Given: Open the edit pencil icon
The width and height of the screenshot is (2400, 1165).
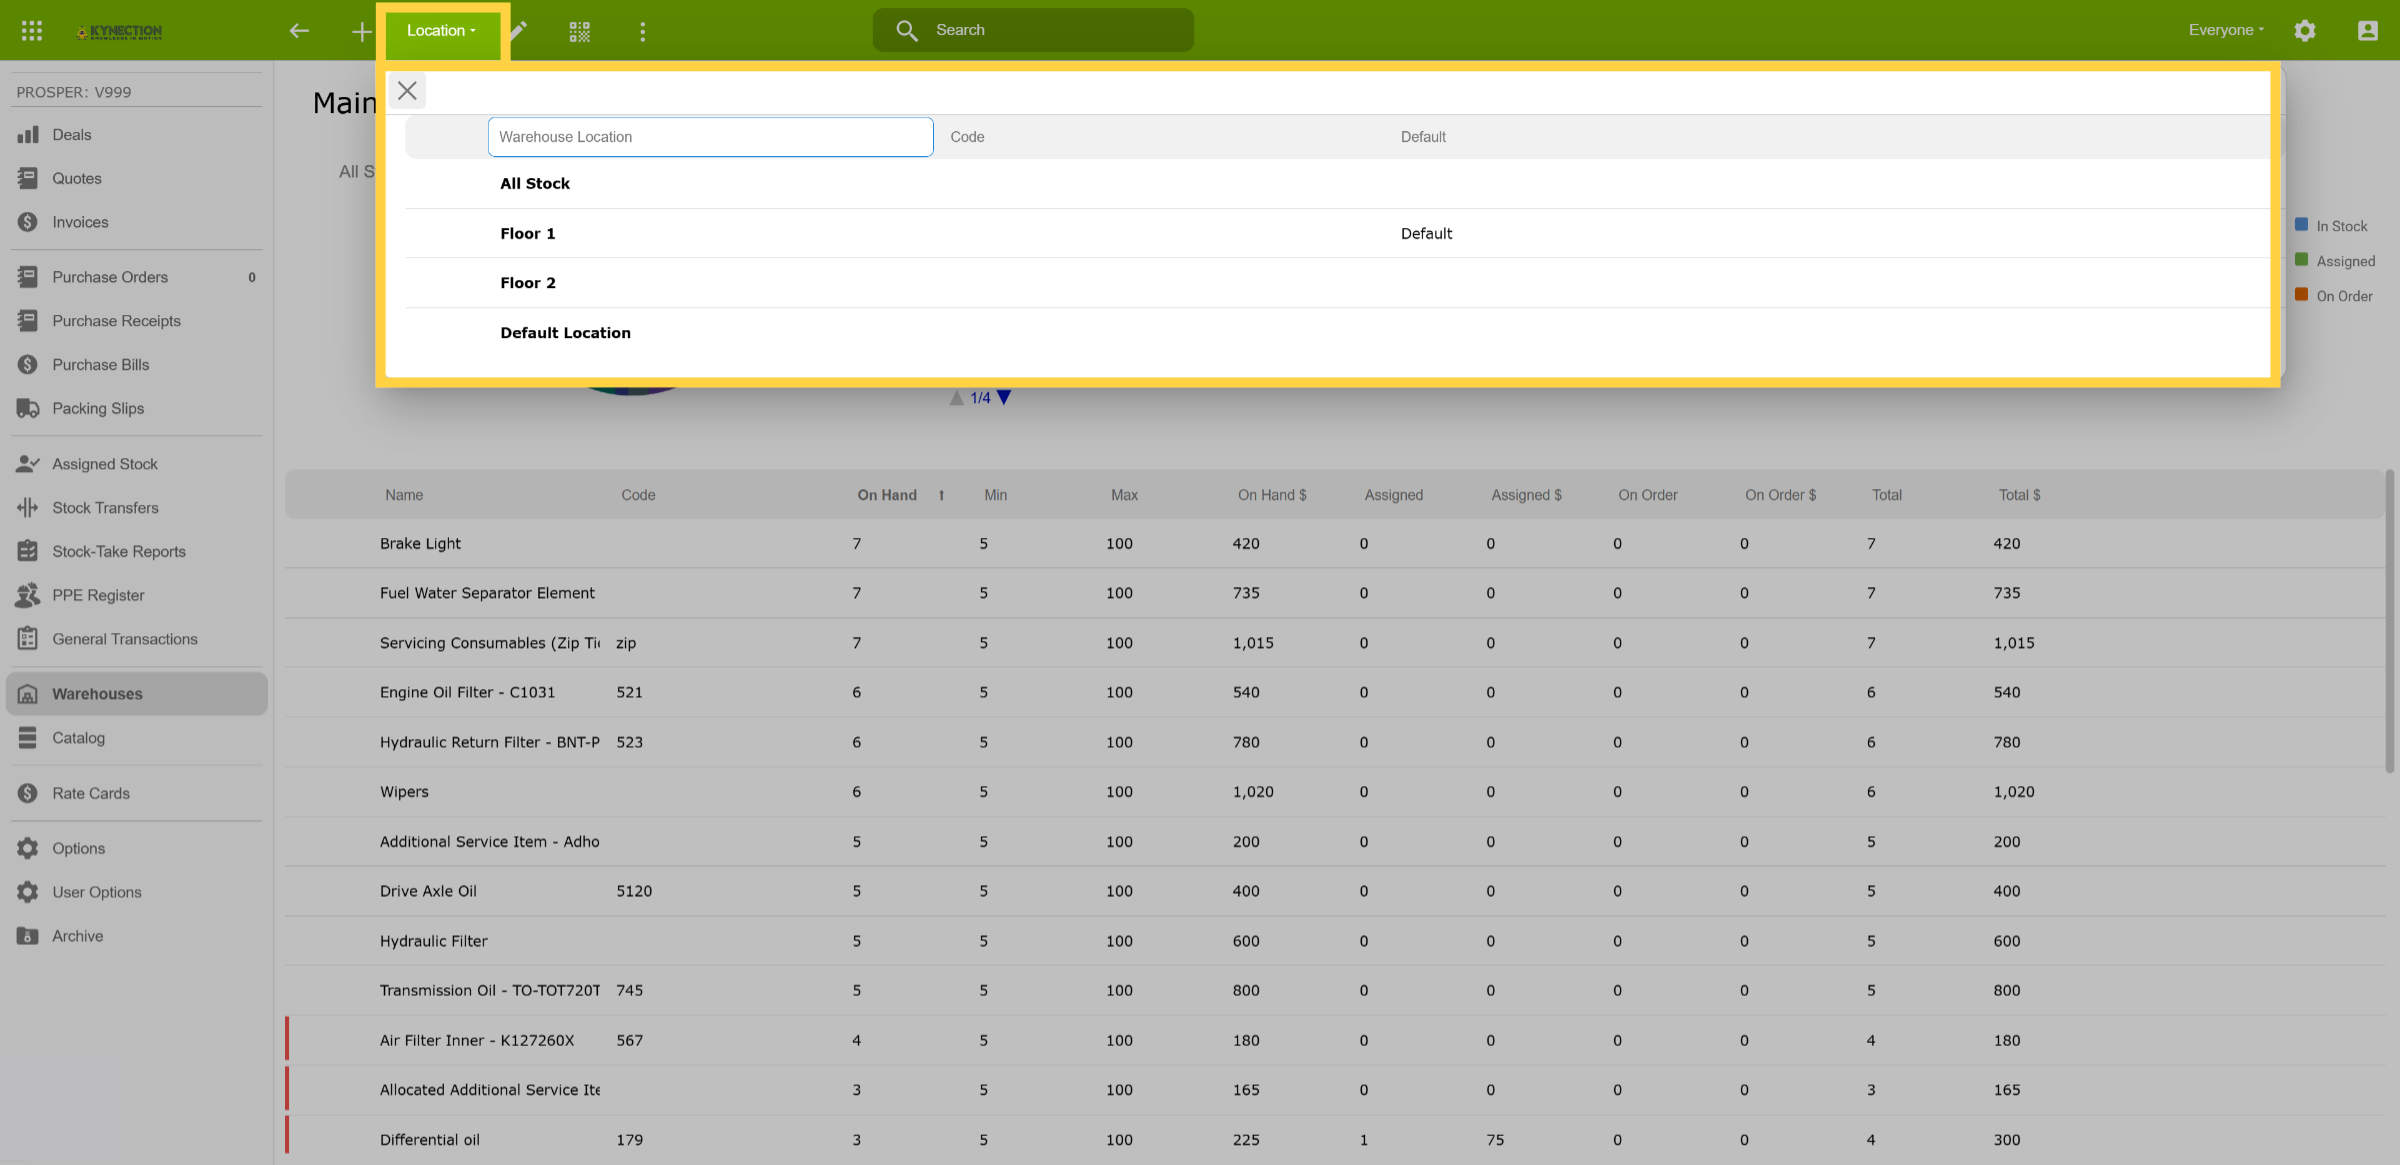Looking at the screenshot, I should (518, 31).
